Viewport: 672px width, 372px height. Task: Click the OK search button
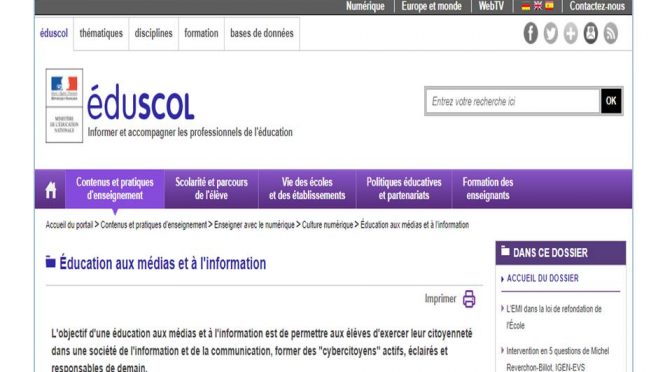tap(611, 101)
